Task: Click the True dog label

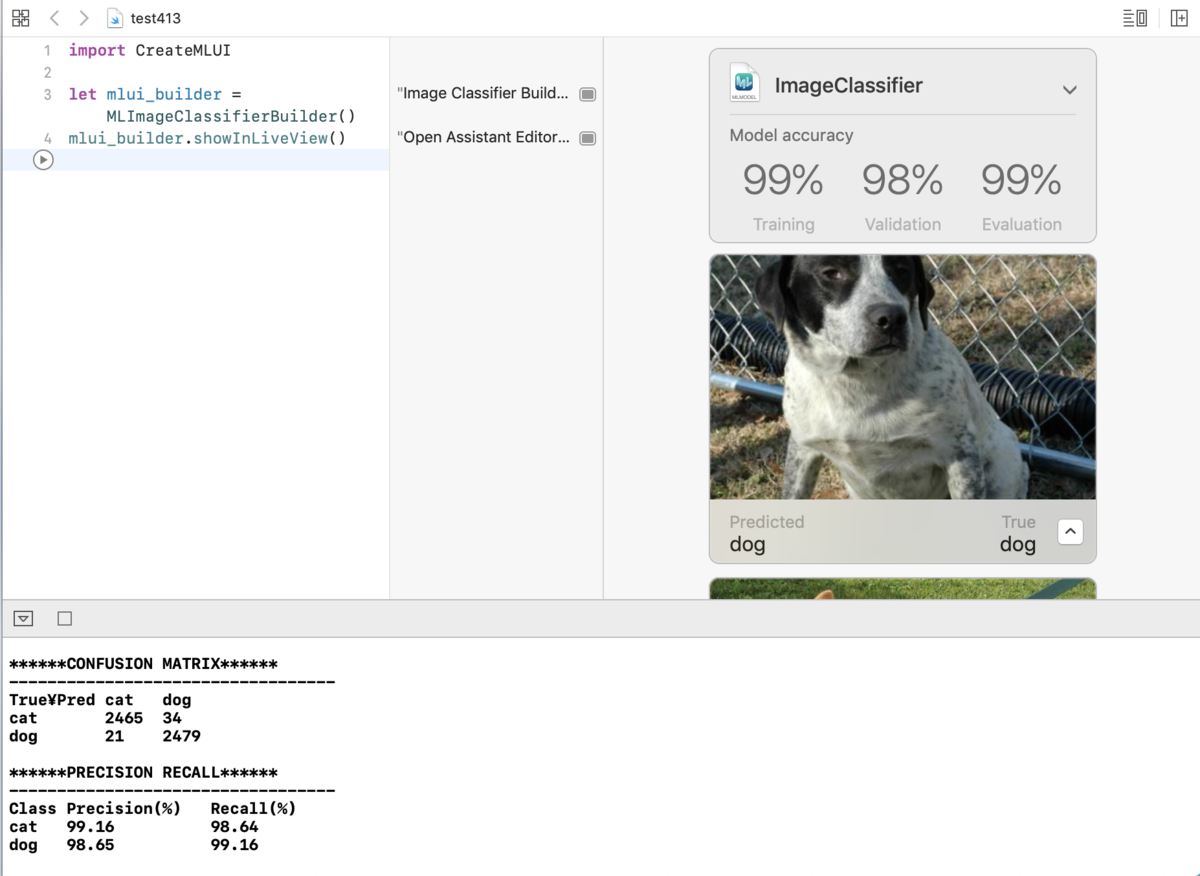Action: point(1018,545)
